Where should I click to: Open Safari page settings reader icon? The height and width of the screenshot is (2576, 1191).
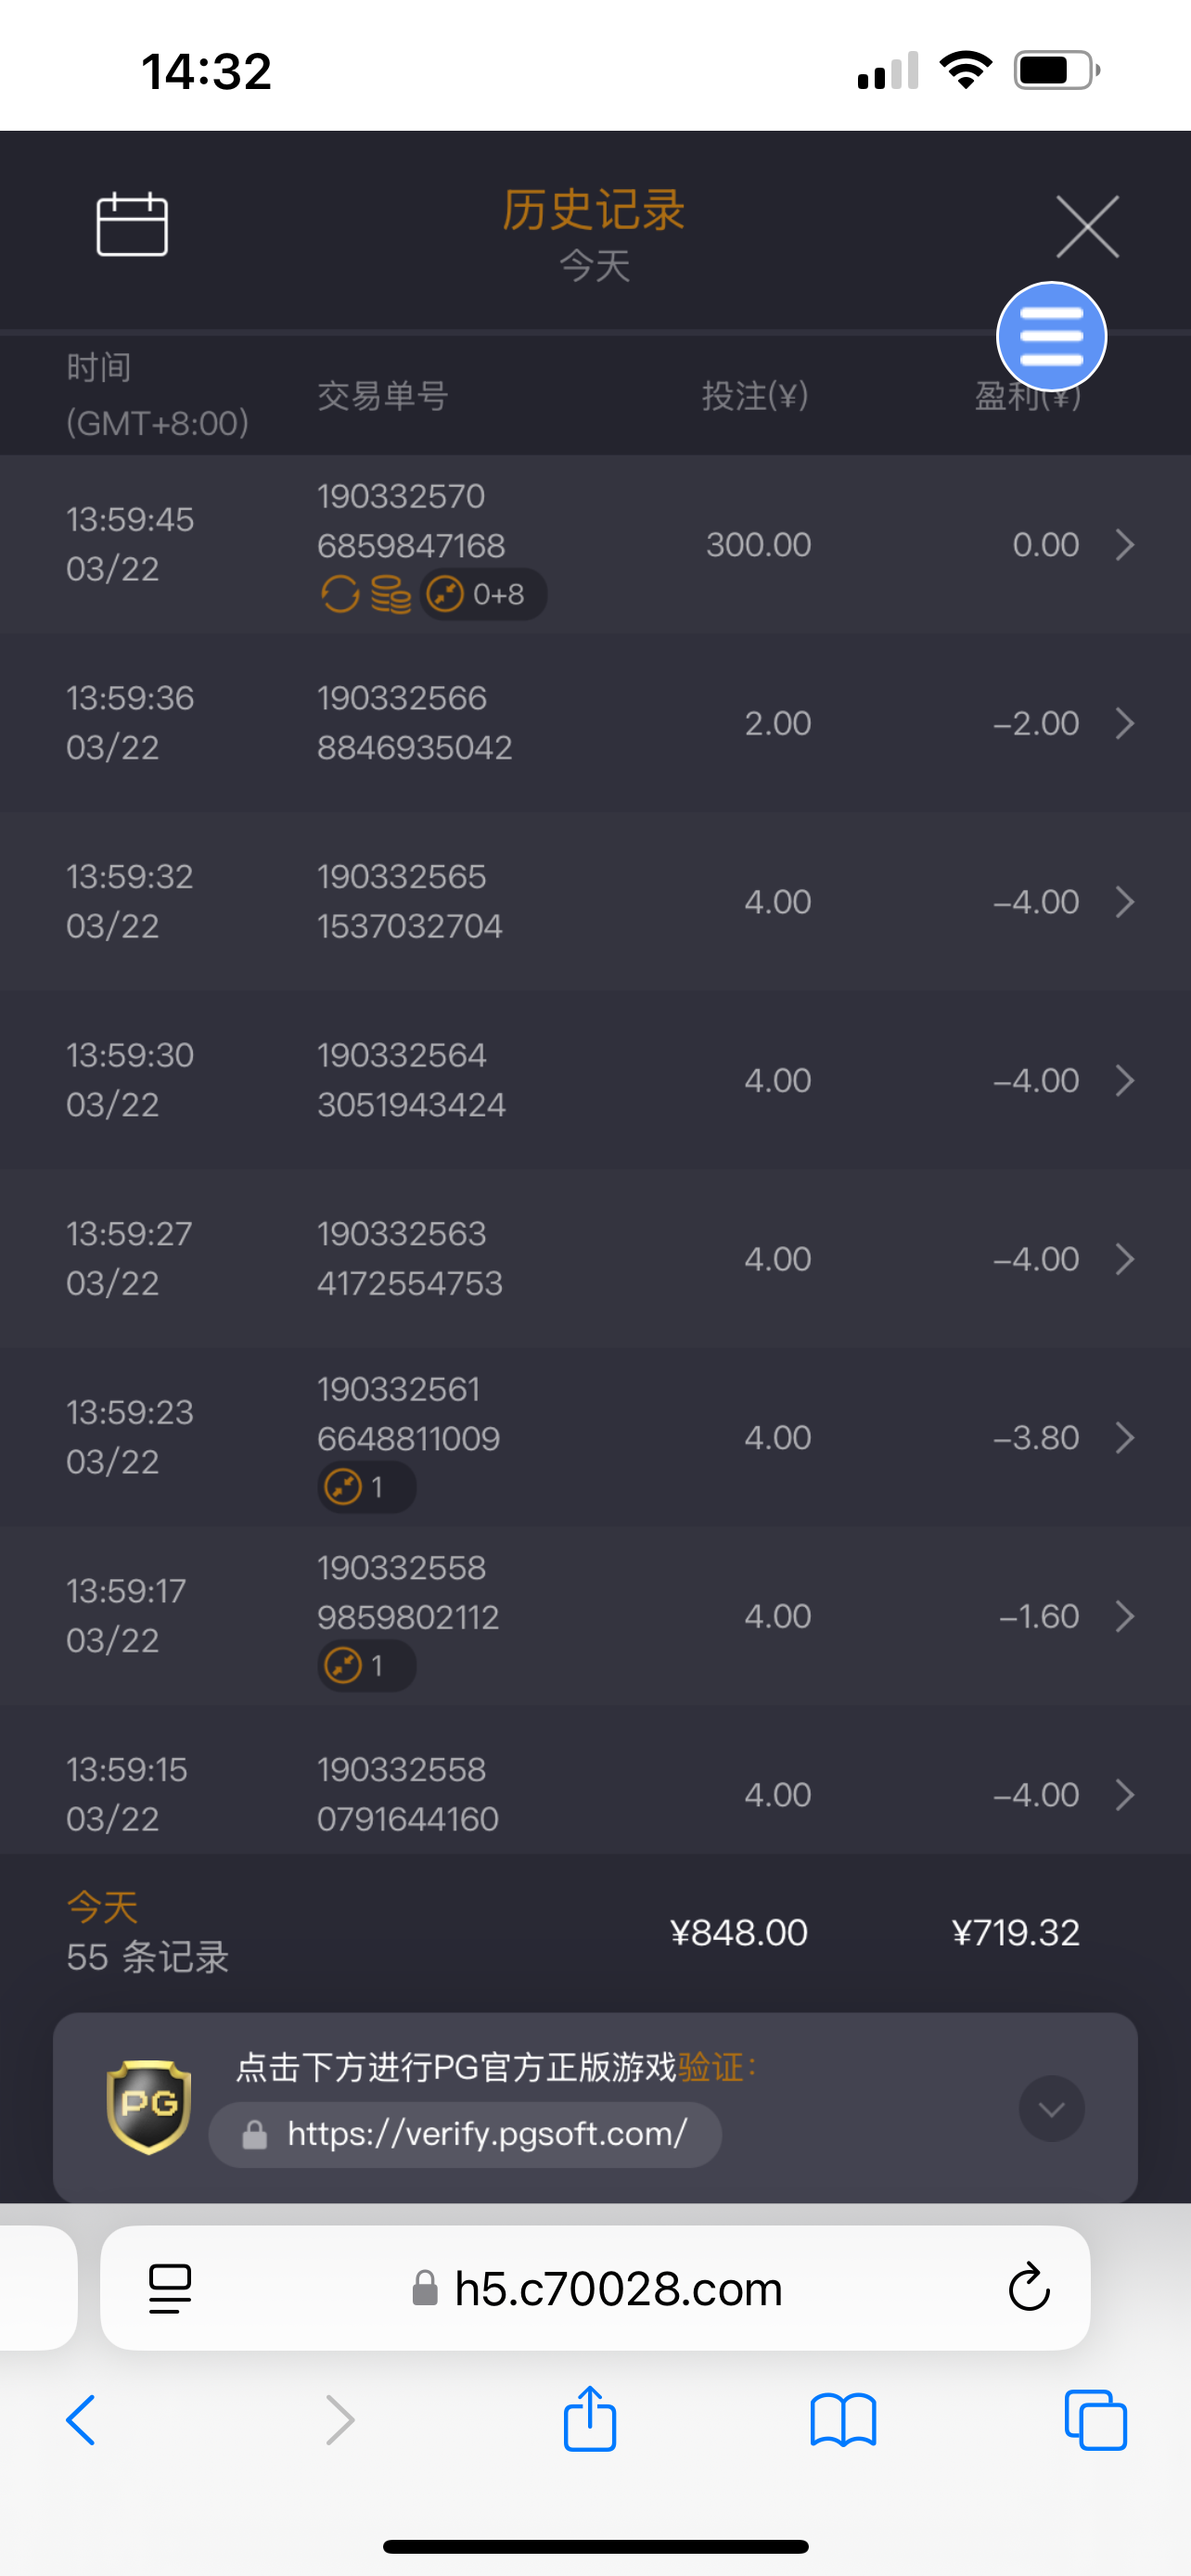170,2288
